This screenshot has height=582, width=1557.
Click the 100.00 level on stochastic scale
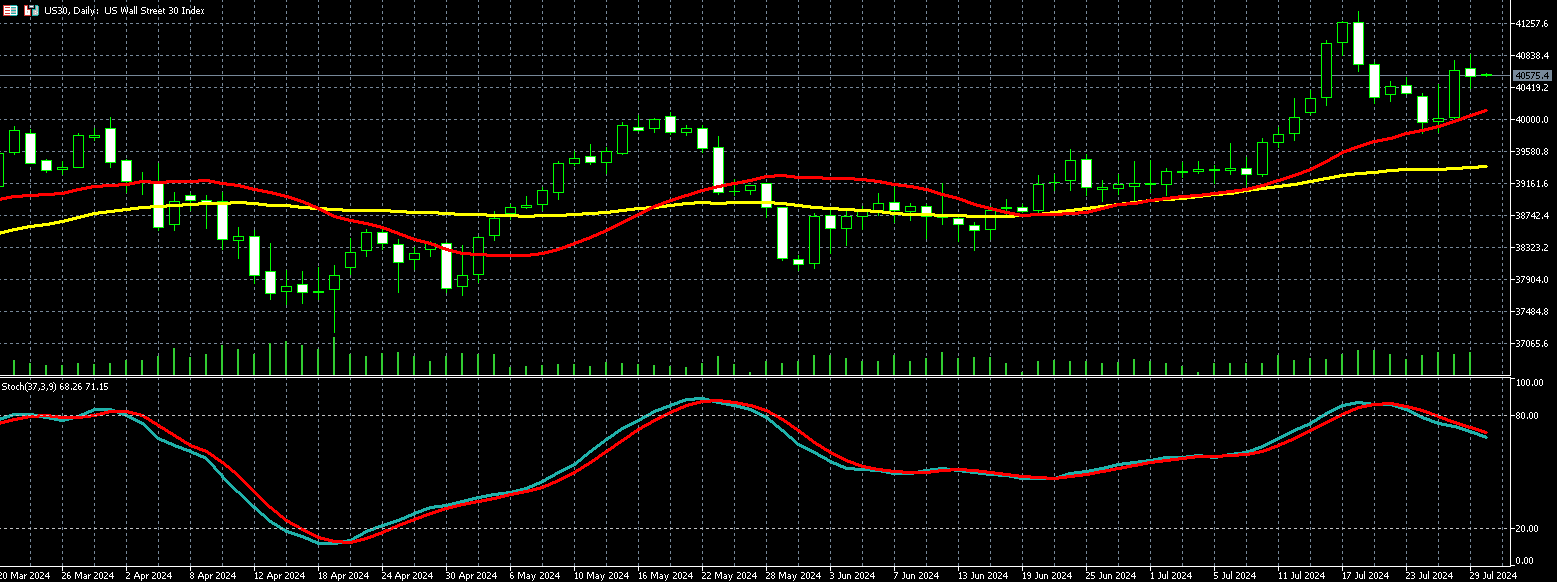pos(1528,384)
